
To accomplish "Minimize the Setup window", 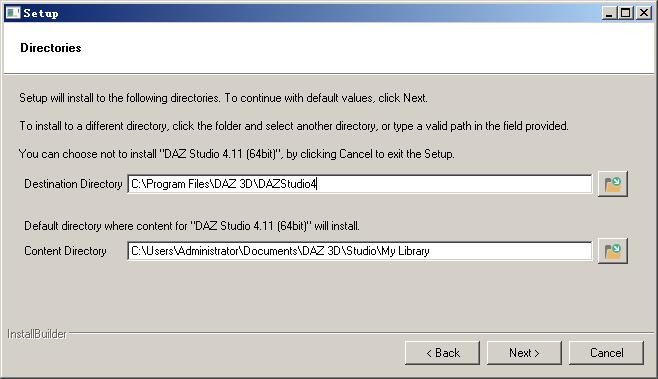I will [609, 13].
